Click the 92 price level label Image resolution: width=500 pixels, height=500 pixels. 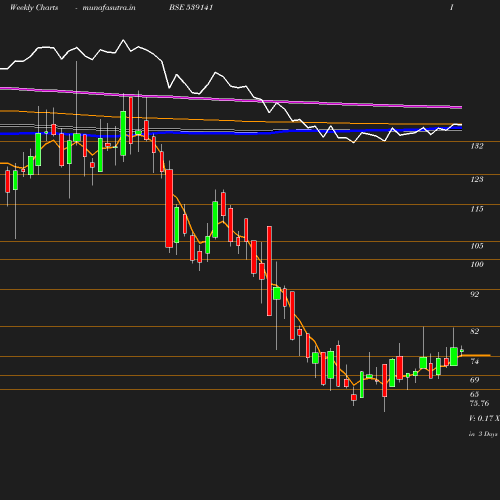tap(475, 294)
